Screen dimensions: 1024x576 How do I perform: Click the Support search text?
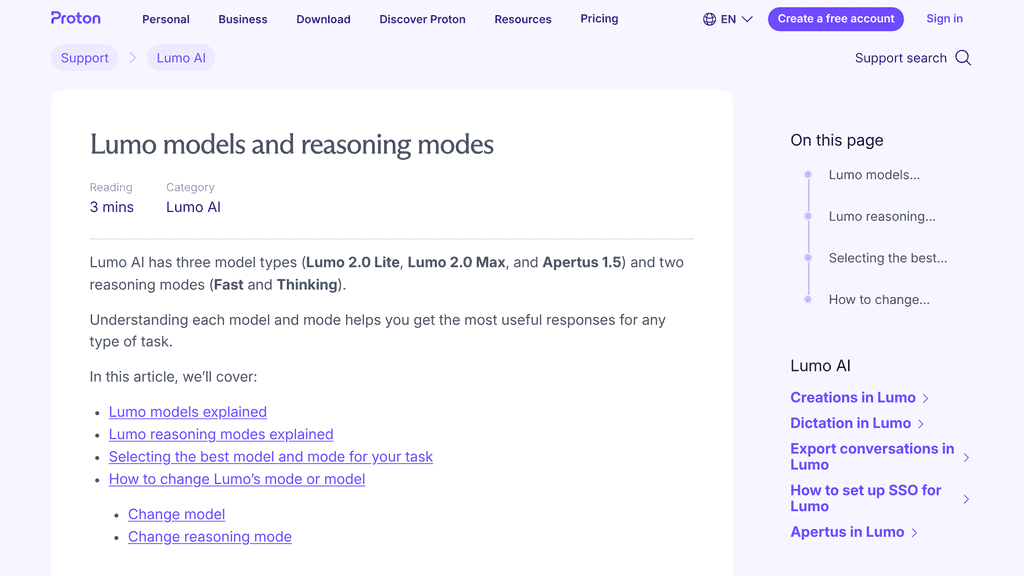tap(901, 58)
